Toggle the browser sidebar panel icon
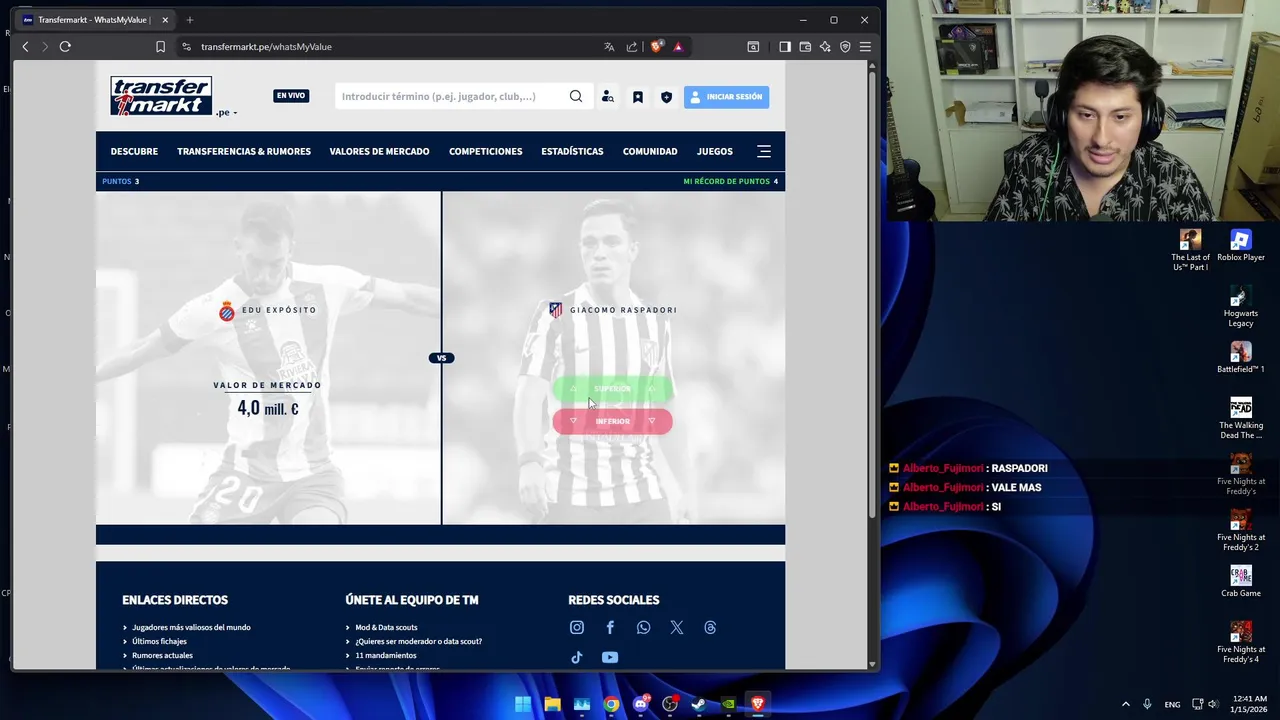This screenshot has width=1280, height=720. coord(785,46)
